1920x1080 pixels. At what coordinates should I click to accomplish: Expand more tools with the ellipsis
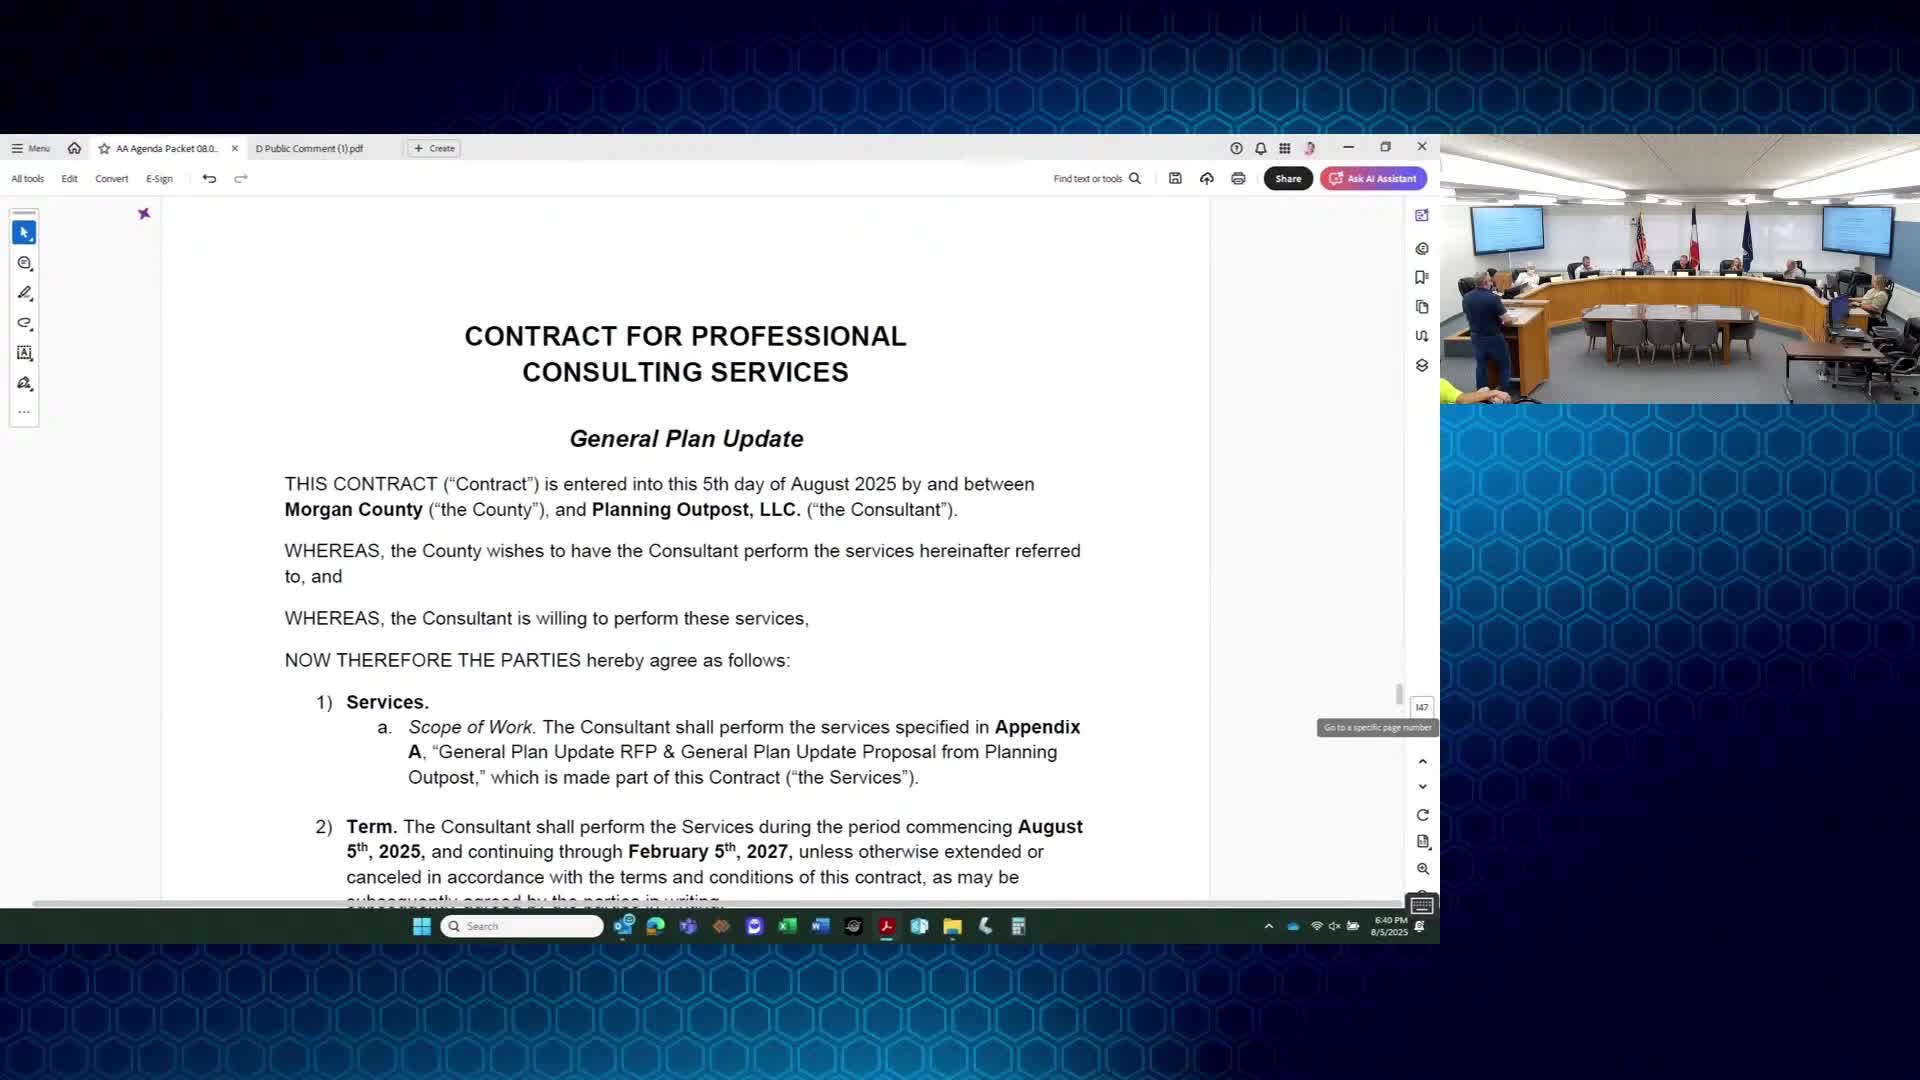(x=24, y=411)
